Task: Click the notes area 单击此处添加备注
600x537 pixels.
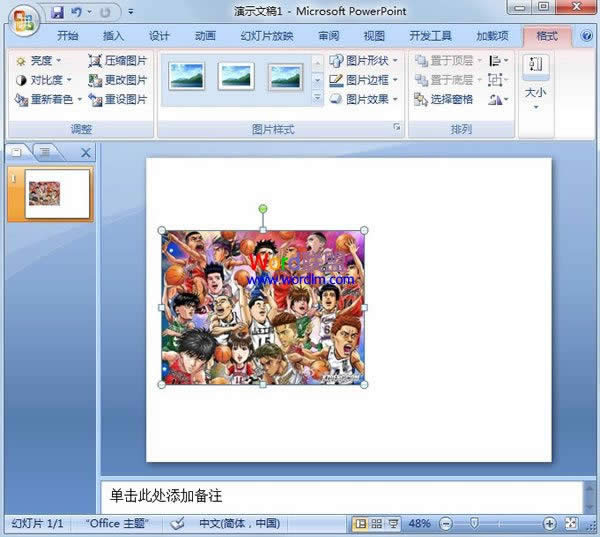Action: point(342,496)
